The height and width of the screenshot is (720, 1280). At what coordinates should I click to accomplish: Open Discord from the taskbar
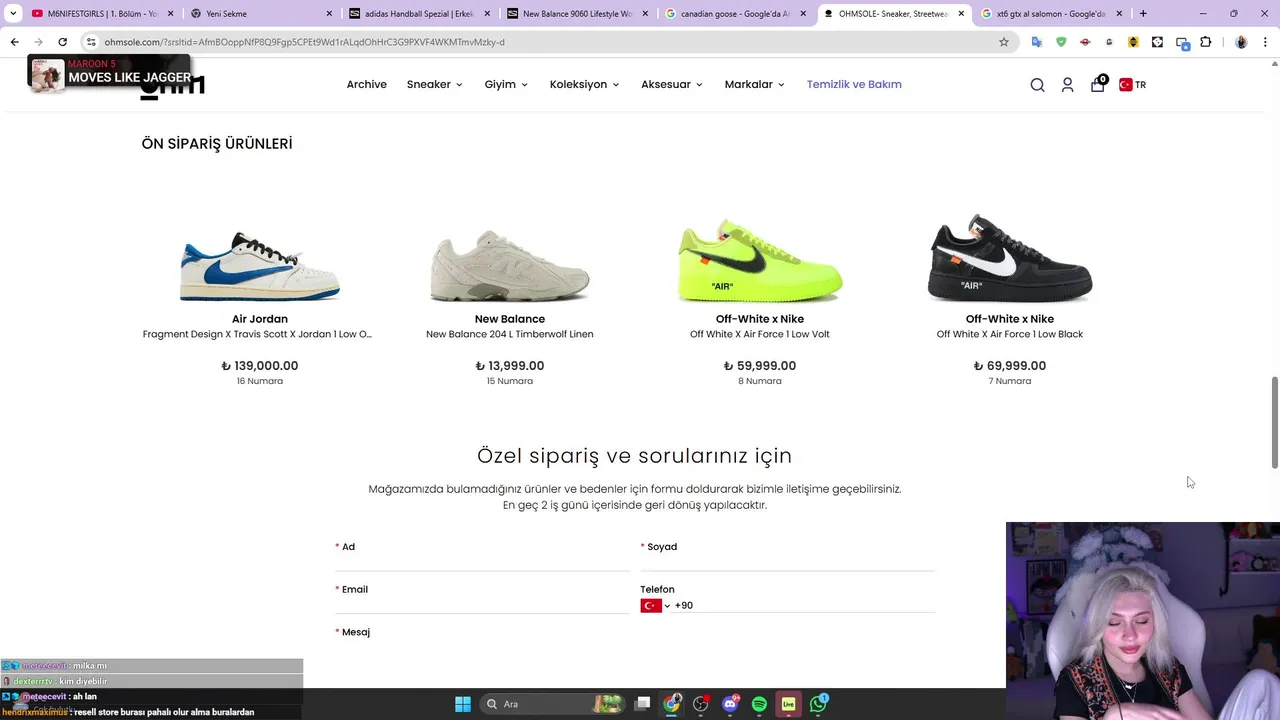click(730, 704)
